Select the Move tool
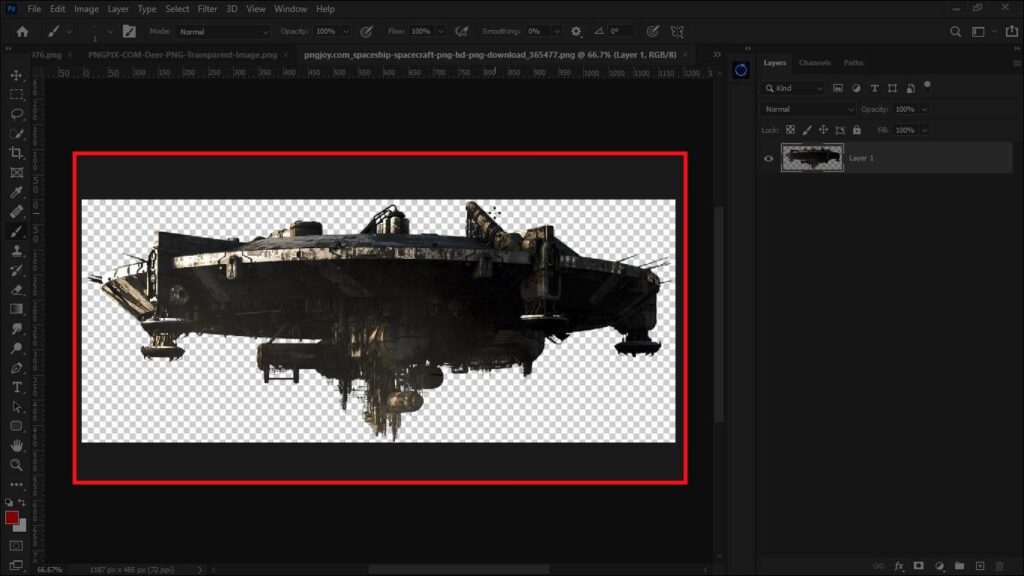1024x576 pixels. click(16, 75)
